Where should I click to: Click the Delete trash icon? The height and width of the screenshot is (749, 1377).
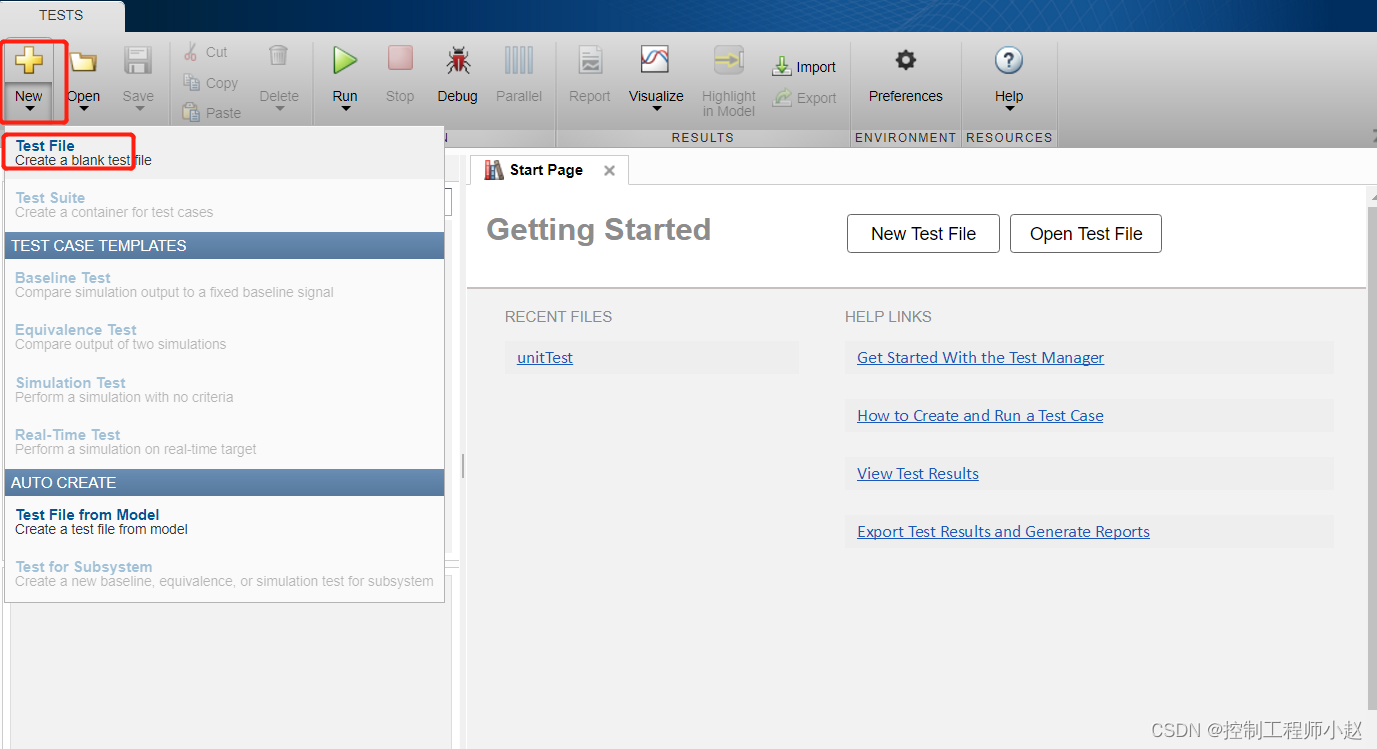point(279,56)
